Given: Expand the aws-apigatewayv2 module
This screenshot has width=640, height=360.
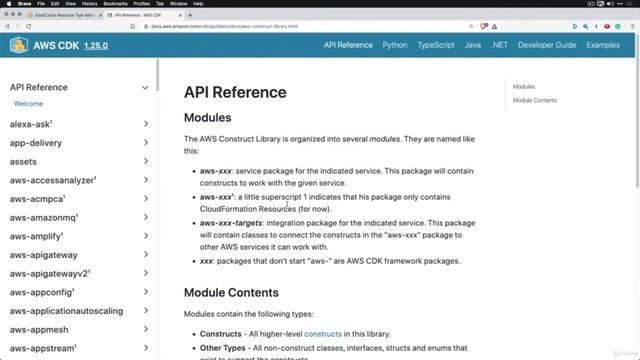Looking at the screenshot, I should point(146,273).
